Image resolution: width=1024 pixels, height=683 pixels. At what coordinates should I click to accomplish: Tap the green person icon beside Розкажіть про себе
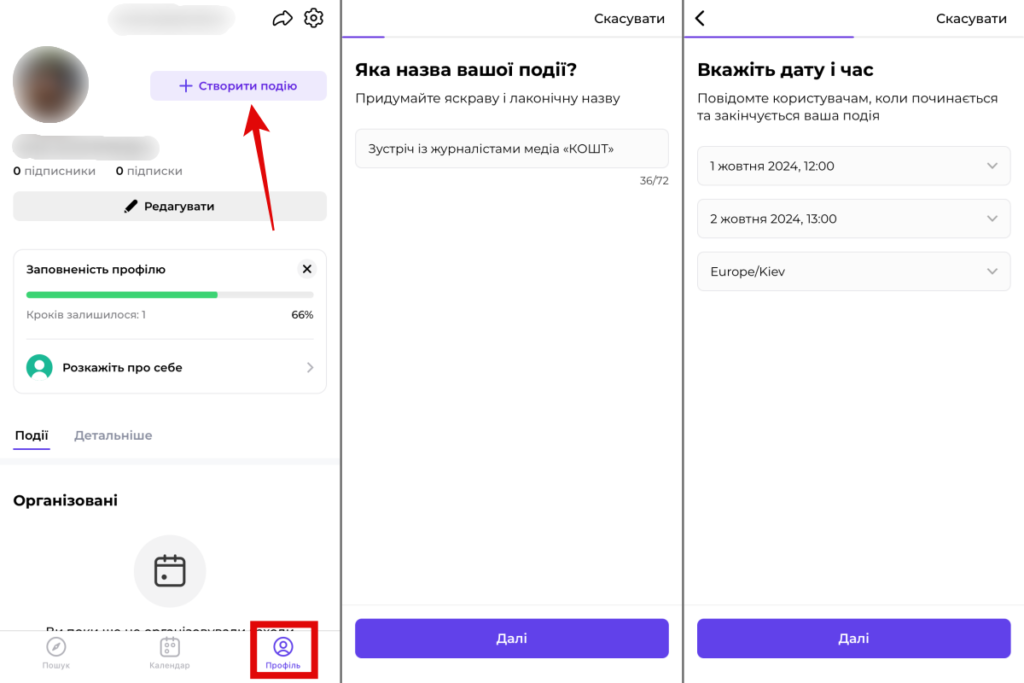40,367
